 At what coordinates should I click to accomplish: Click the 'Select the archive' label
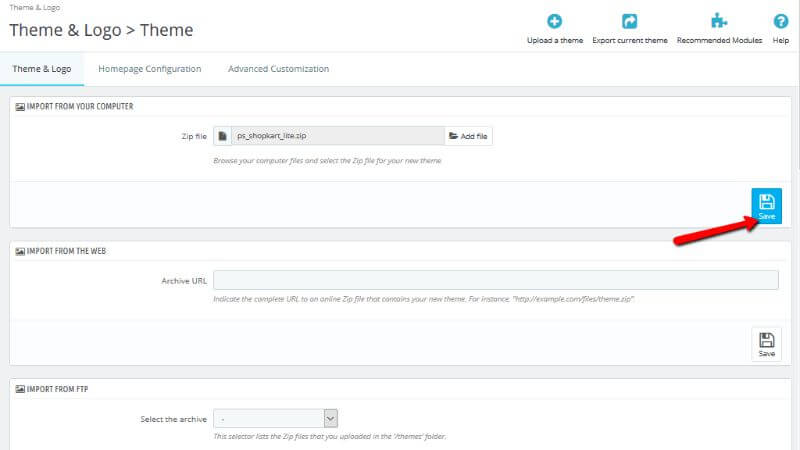173,419
